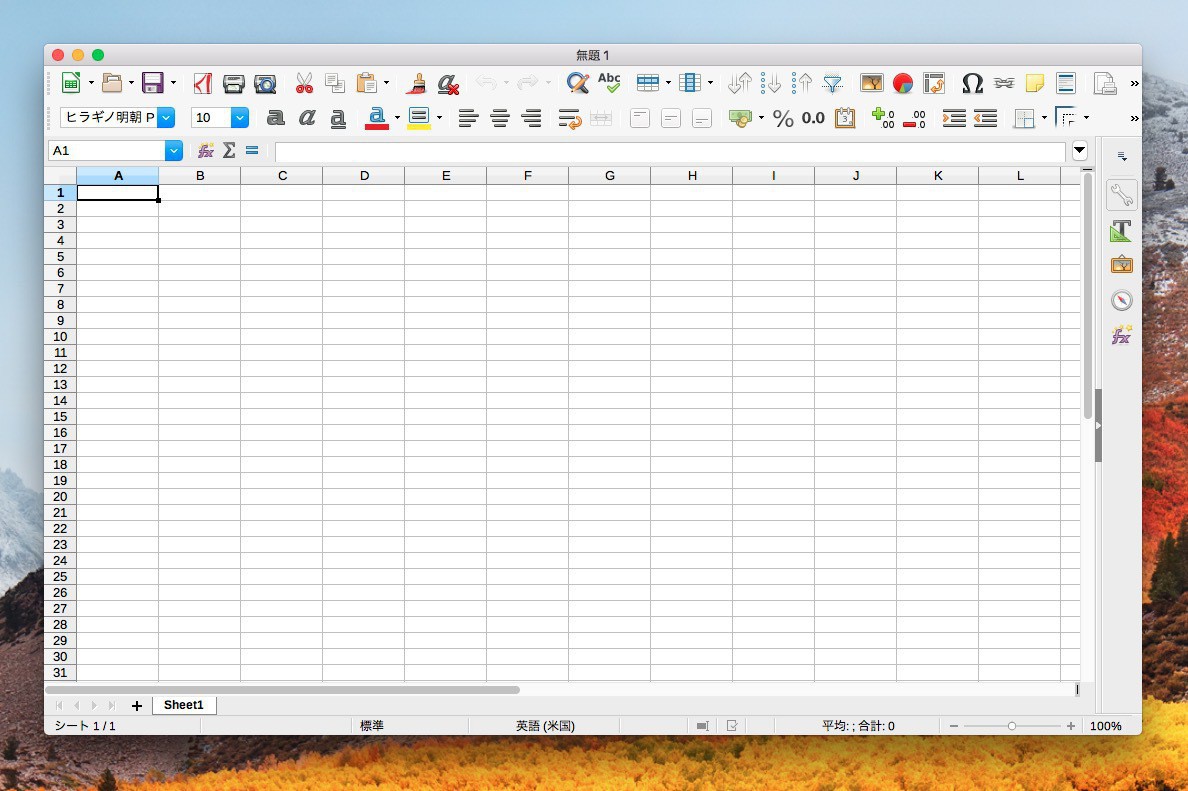Click the Copy icon
The height and width of the screenshot is (791, 1188).
[335, 83]
